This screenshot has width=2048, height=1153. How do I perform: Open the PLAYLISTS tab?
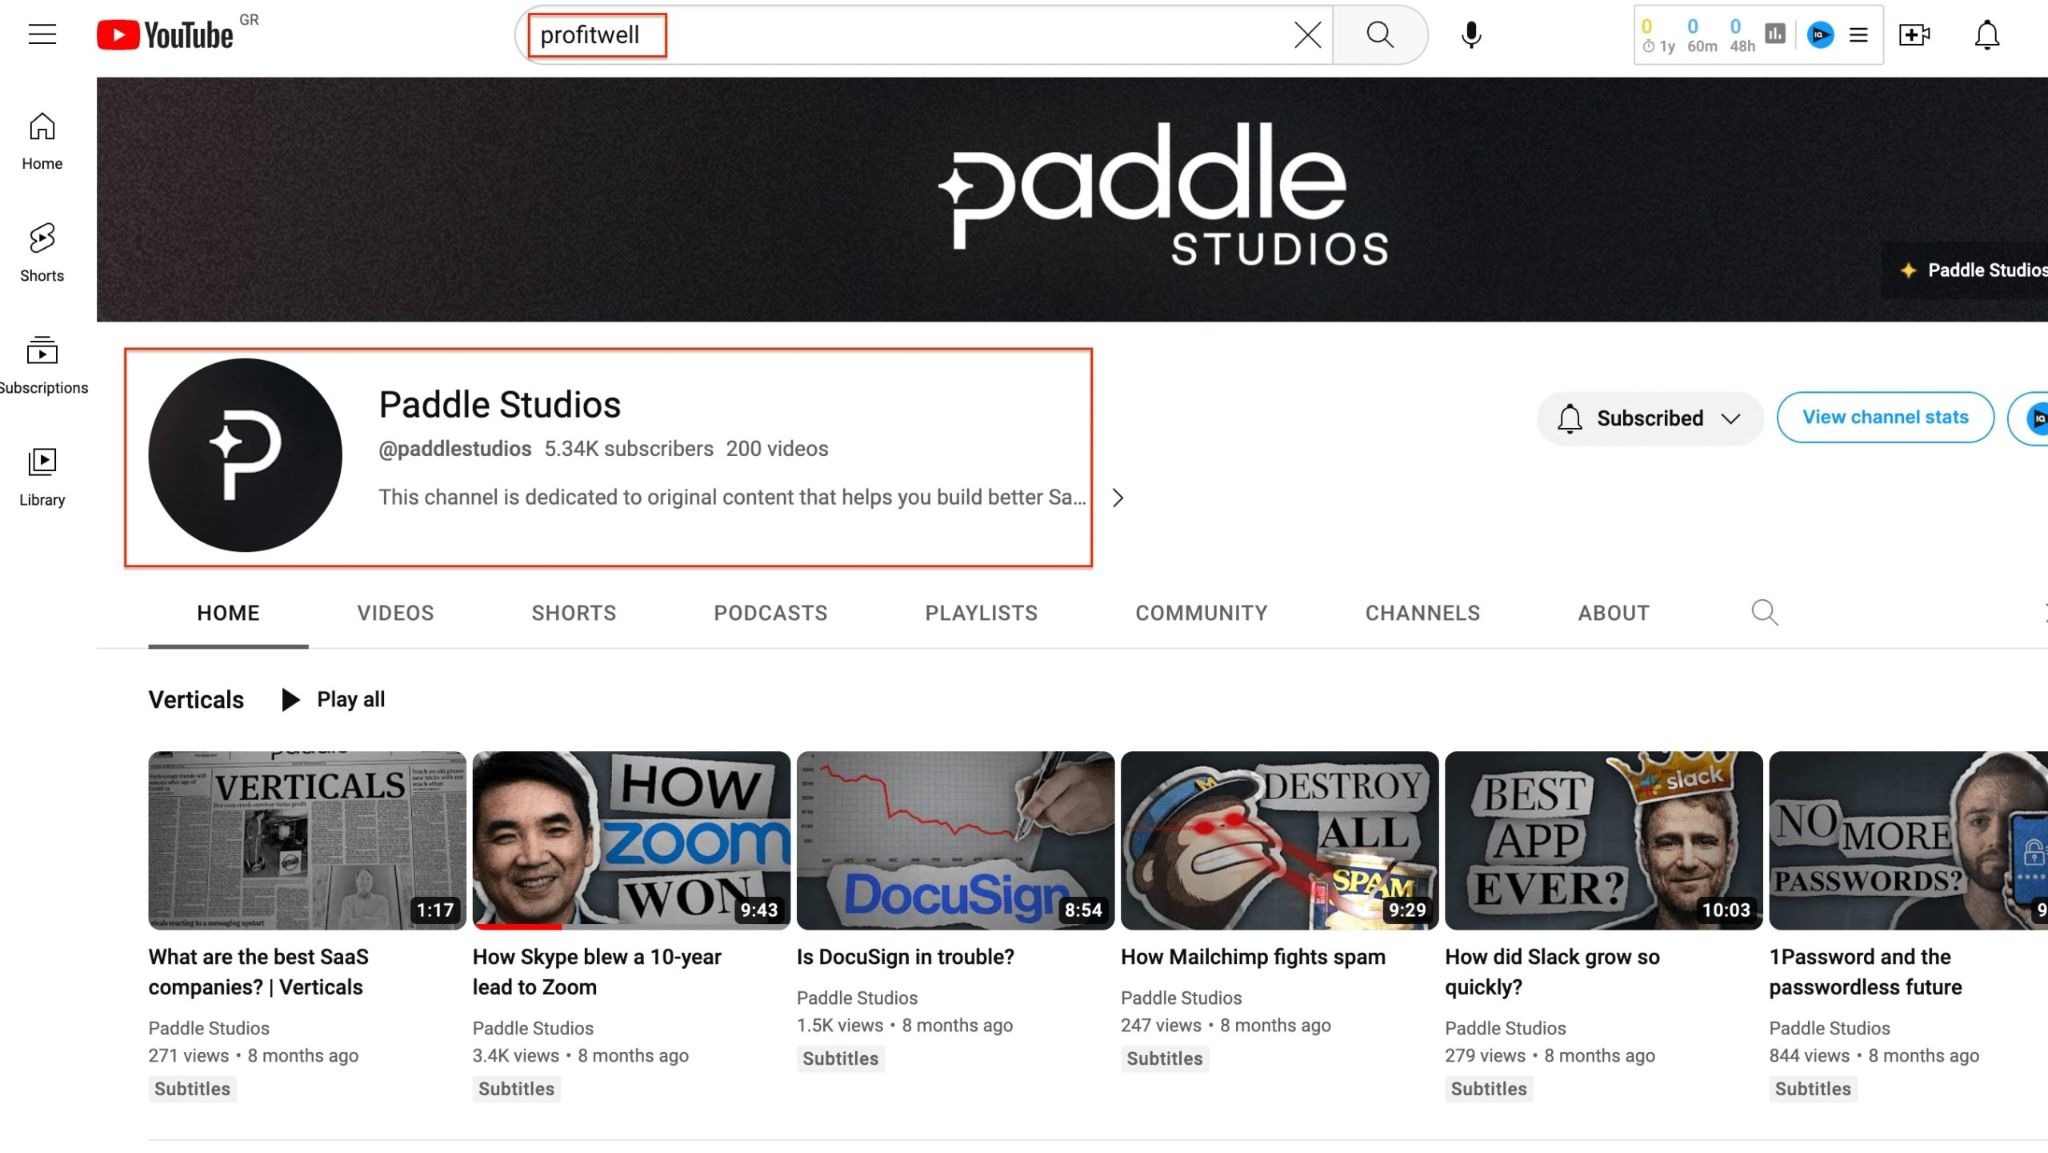(x=981, y=613)
